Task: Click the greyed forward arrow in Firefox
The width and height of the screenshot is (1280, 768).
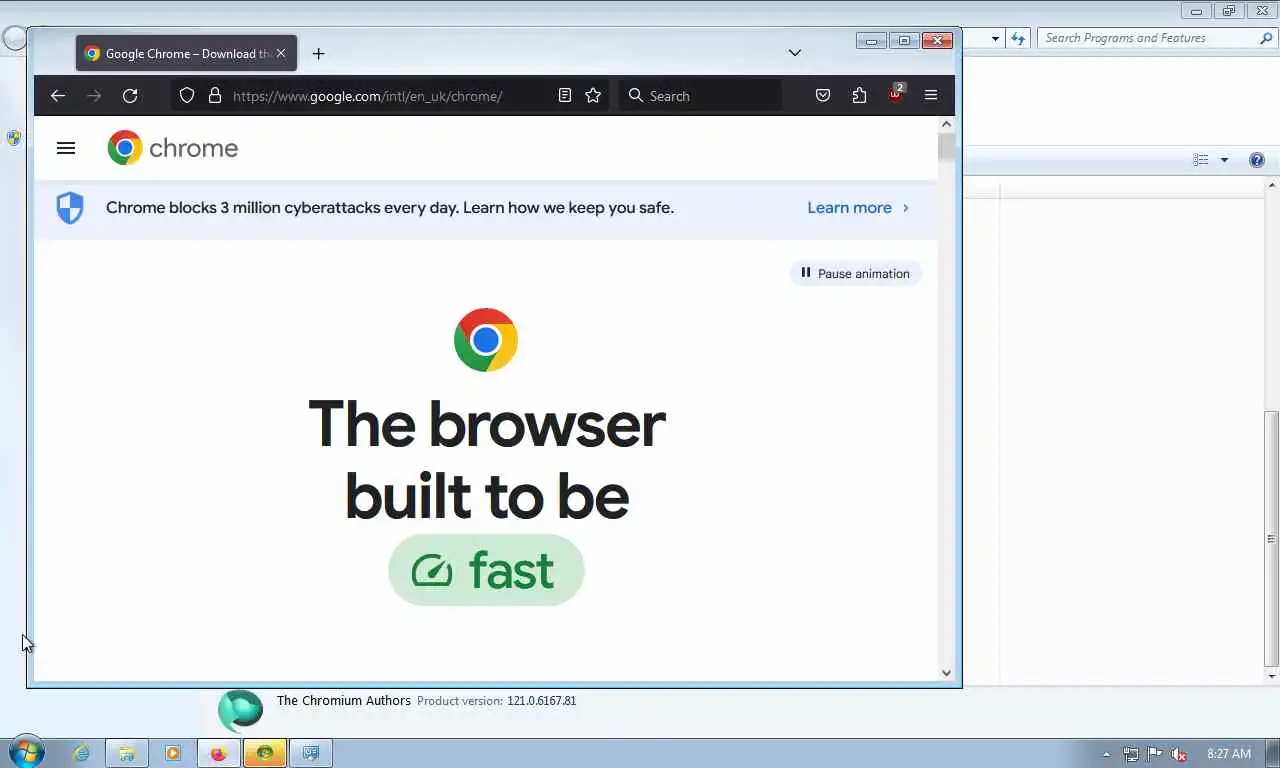Action: click(94, 96)
